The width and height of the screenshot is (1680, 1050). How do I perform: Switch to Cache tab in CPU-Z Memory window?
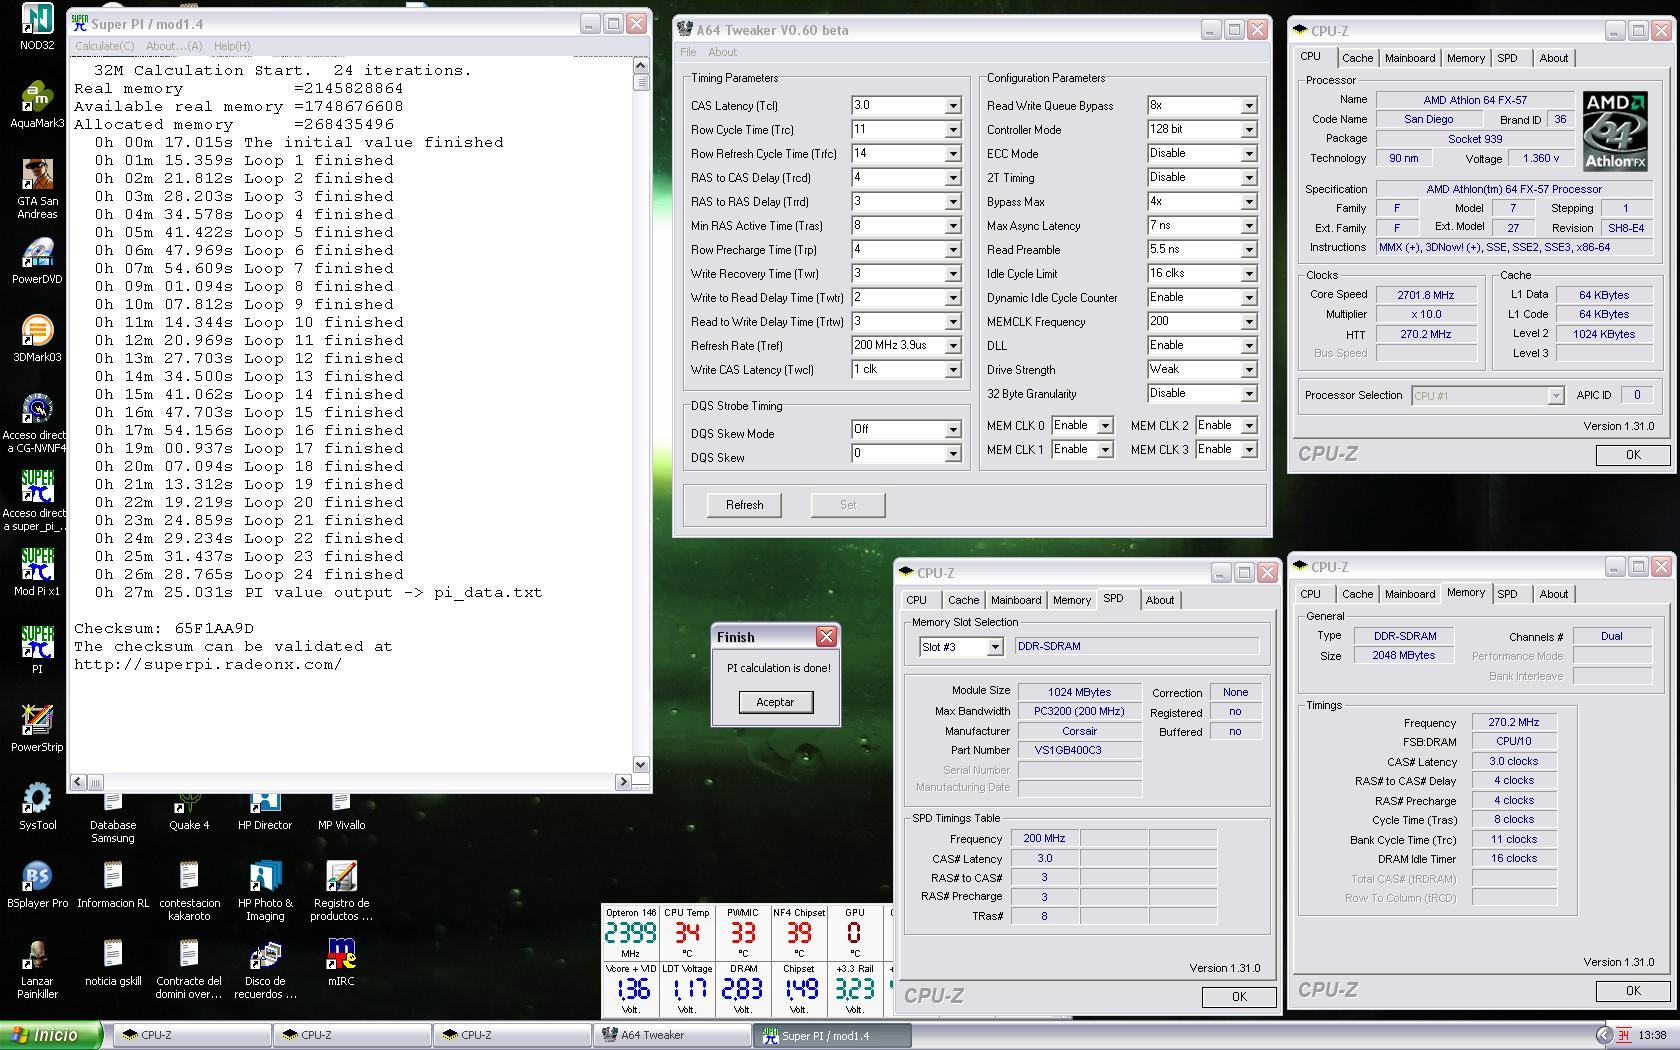[1357, 594]
